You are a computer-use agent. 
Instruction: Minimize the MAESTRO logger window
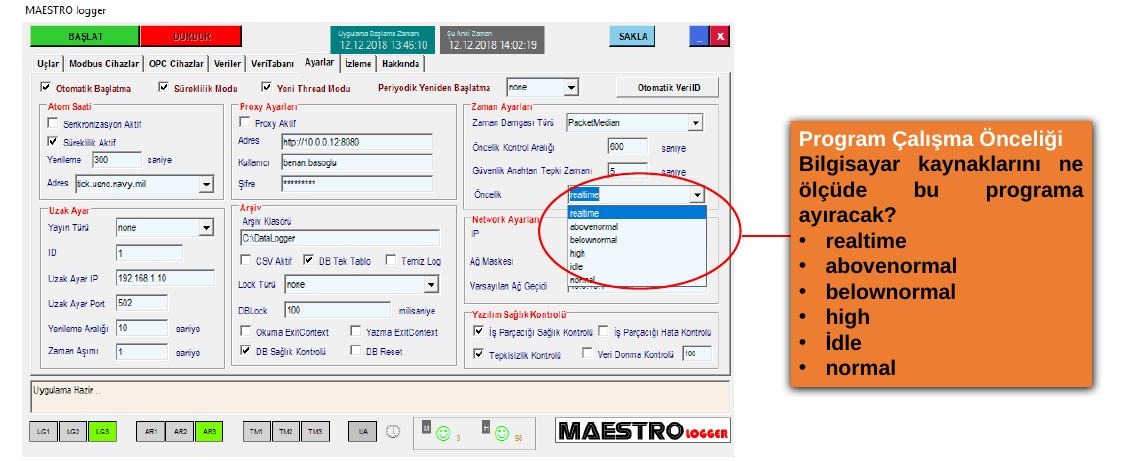point(699,36)
